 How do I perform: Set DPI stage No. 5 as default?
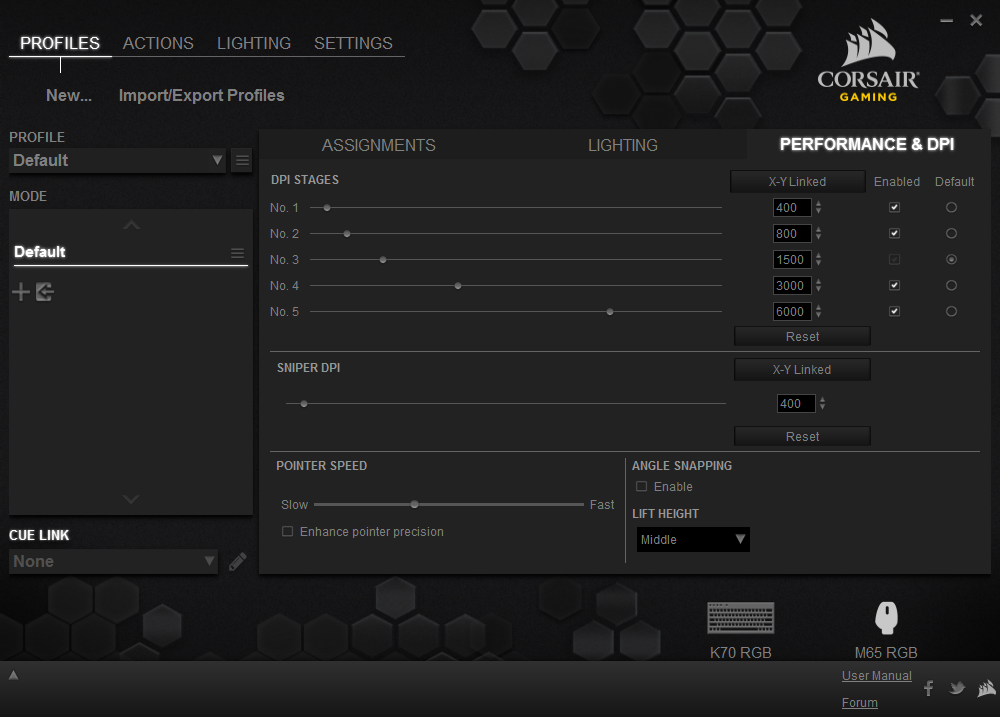(x=951, y=311)
